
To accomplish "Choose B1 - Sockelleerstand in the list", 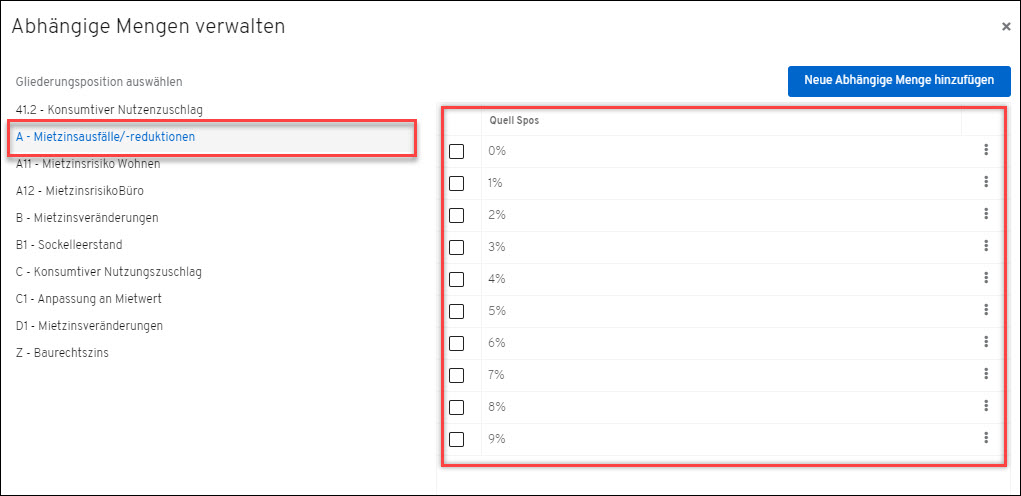I will pyautogui.click(x=69, y=245).
